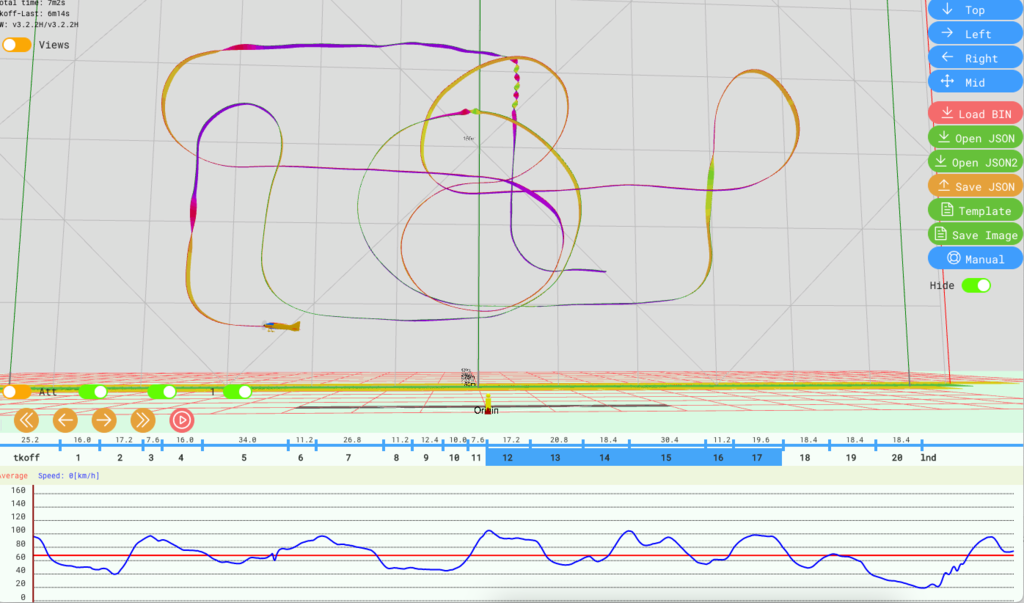Select highlighted maneuver 15 in the timeline
This screenshot has height=603, width=1024.
(x=666, y=457)
